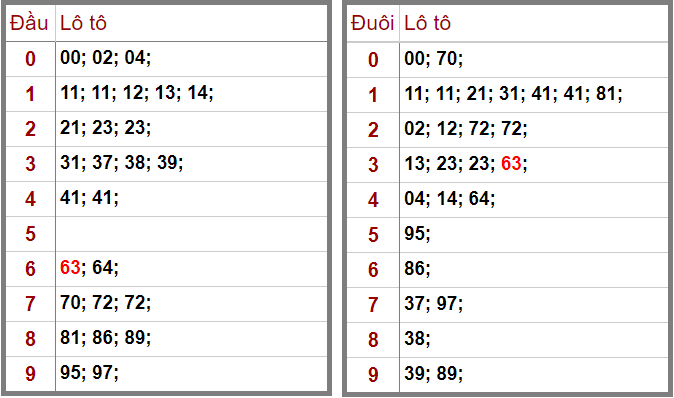Select row head 5 in Đầu table
The height and width of the screenshot is (398, 674).
pos(30,234)
